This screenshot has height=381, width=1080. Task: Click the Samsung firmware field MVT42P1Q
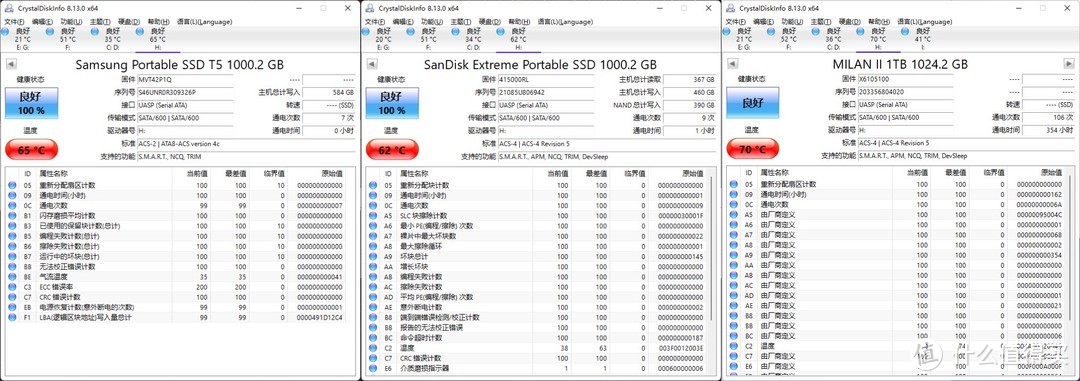(x=185, y=80)
